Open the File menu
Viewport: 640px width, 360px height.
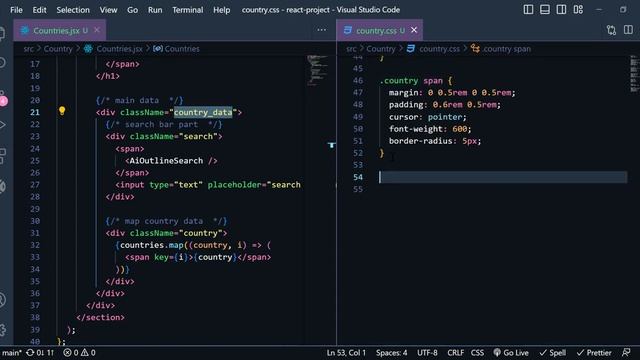[16, 10]
